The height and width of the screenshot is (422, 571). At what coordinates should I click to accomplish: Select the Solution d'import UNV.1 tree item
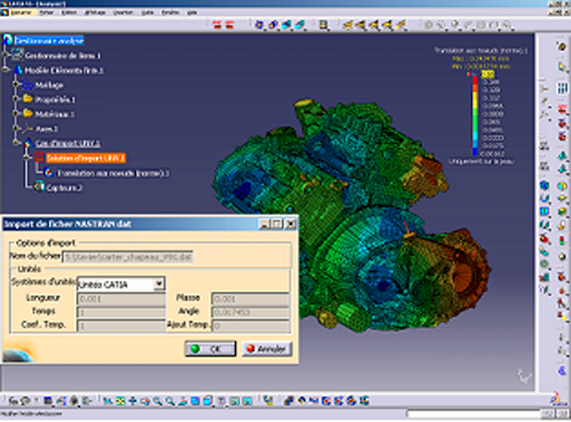pyautogui.click(x=86, y=158)
